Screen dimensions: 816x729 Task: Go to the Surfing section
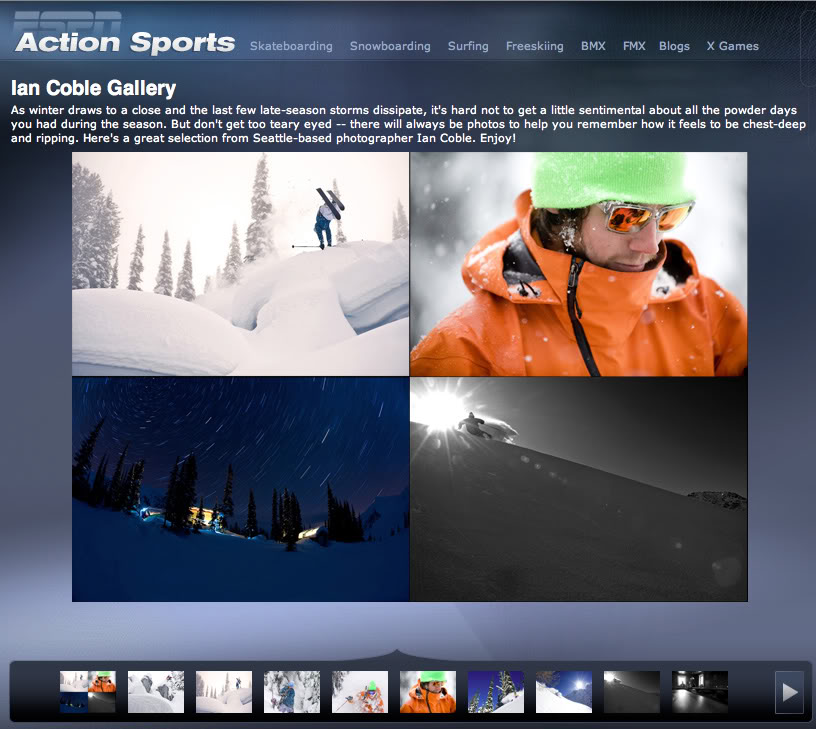[x=468, y=46]
